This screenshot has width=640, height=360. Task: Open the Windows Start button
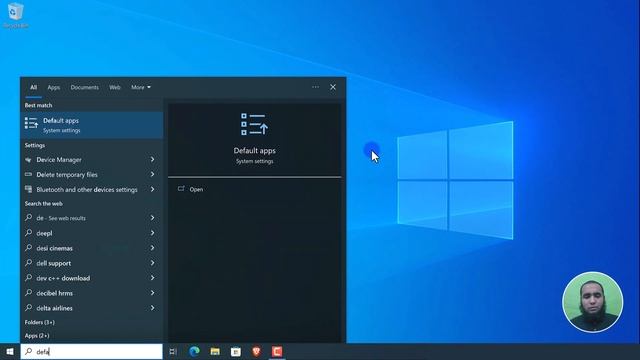pyautogui.click(x=10, y=351)
